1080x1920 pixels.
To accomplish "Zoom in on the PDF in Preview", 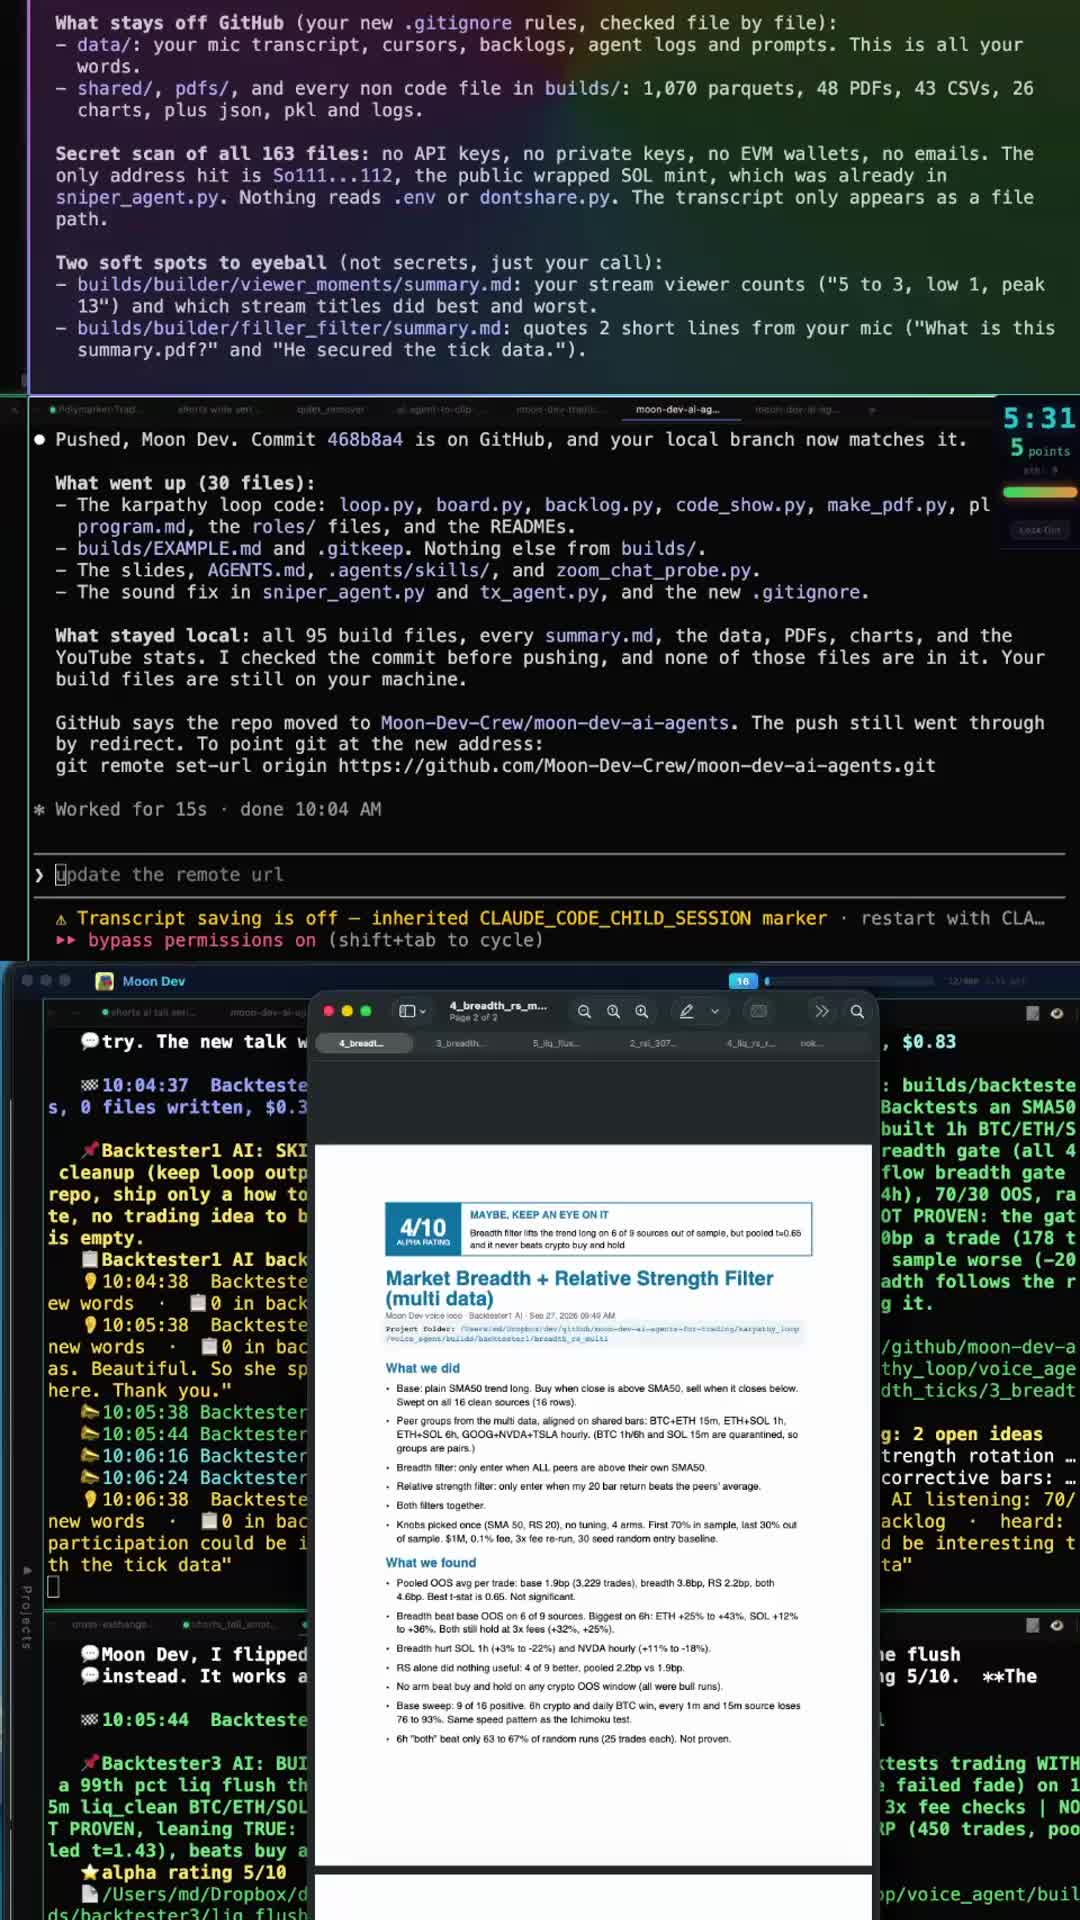I will tap(642, 1011).
